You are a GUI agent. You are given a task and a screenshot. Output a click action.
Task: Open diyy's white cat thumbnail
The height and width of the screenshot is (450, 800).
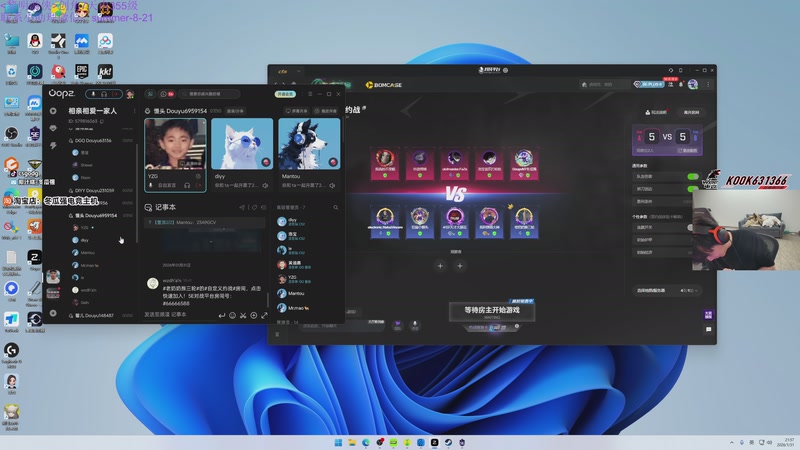click(242, 144)
